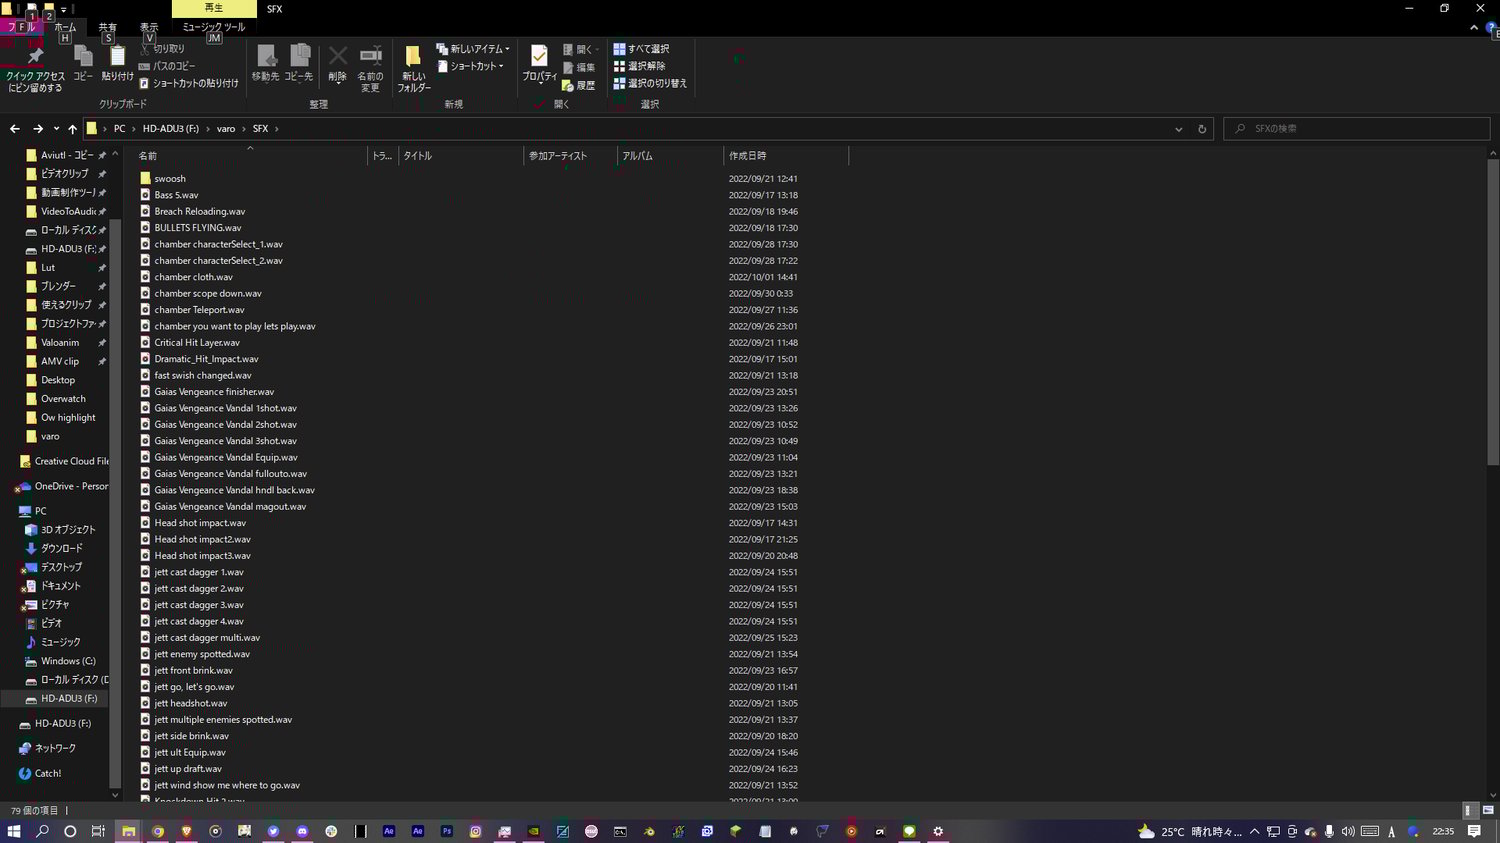1500x843 pixels.
Task: Switch to the ミュージック ツール ribbon tab
Action: [x=213, y=27]
